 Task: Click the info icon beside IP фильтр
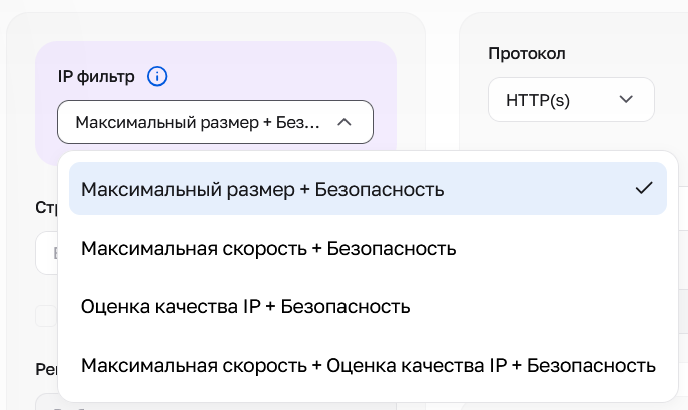point(157,76)
